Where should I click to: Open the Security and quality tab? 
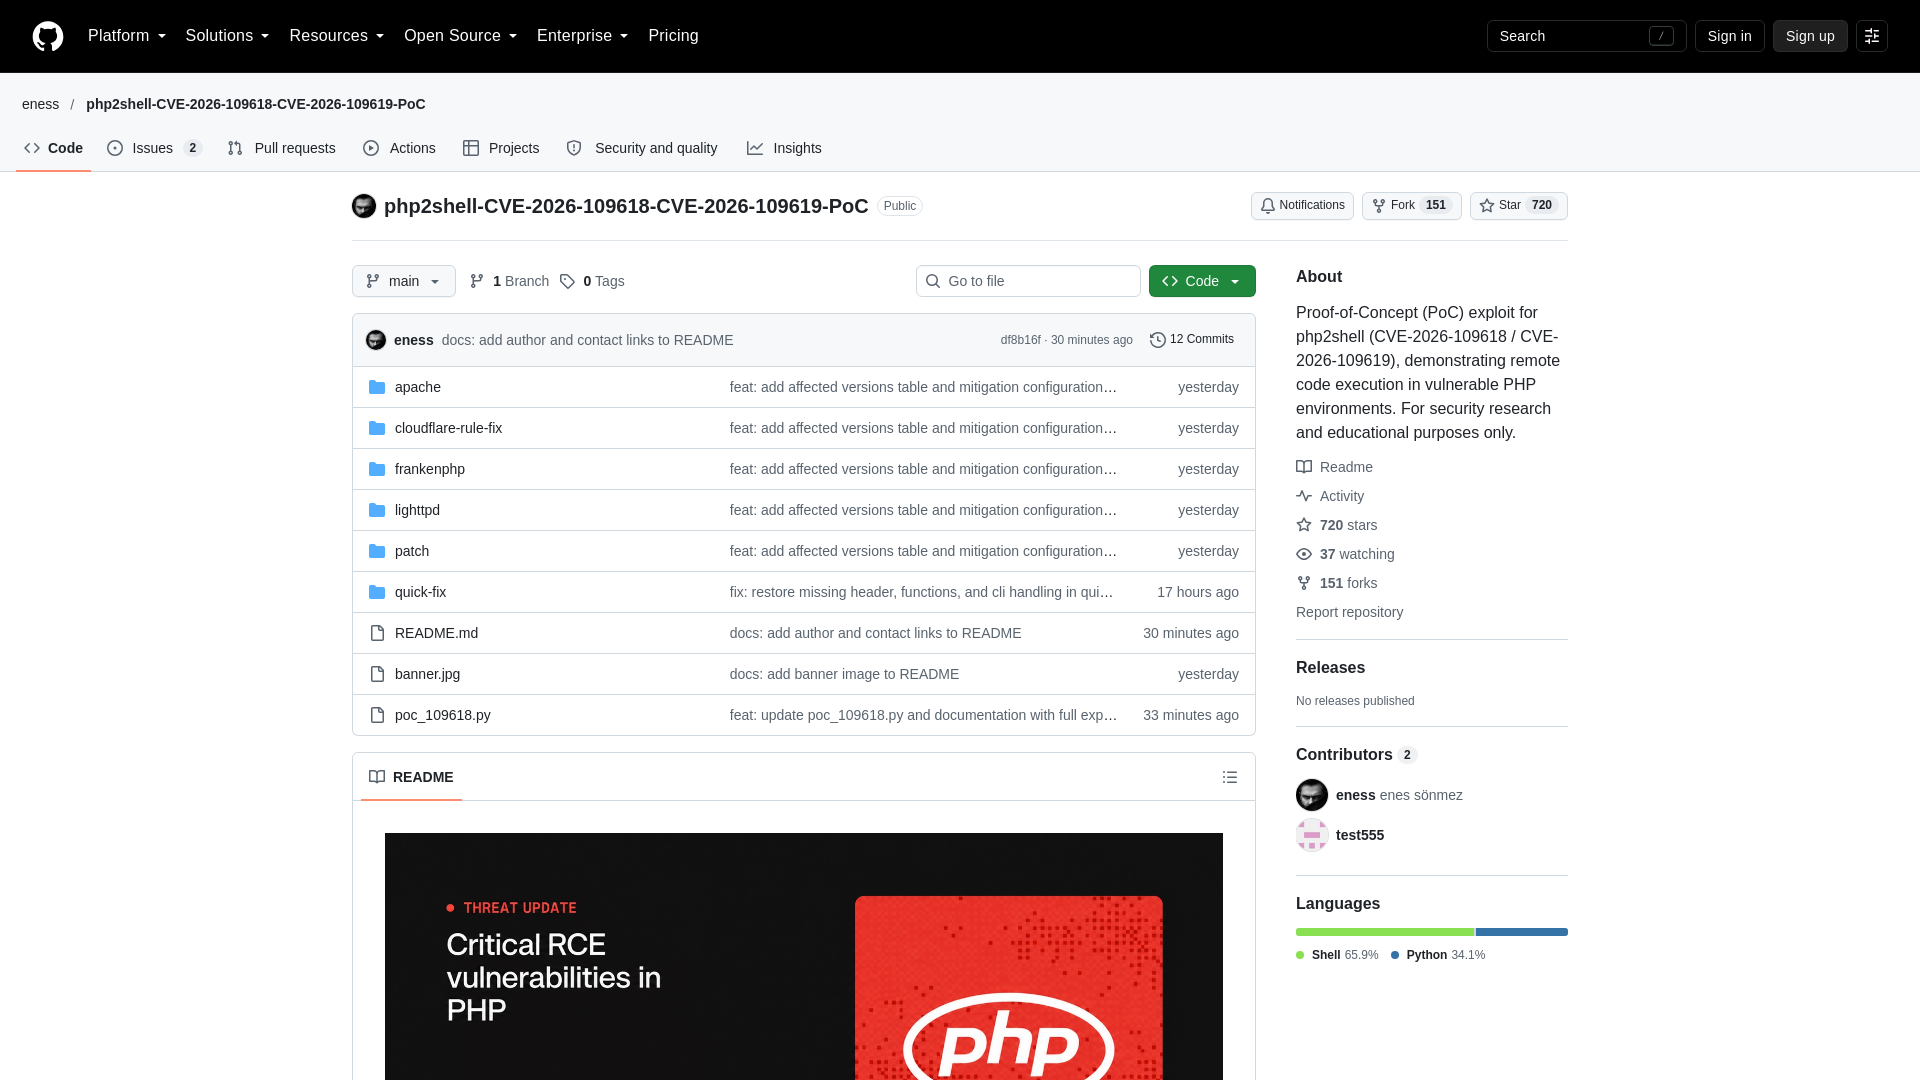click(x=642, y=148)
